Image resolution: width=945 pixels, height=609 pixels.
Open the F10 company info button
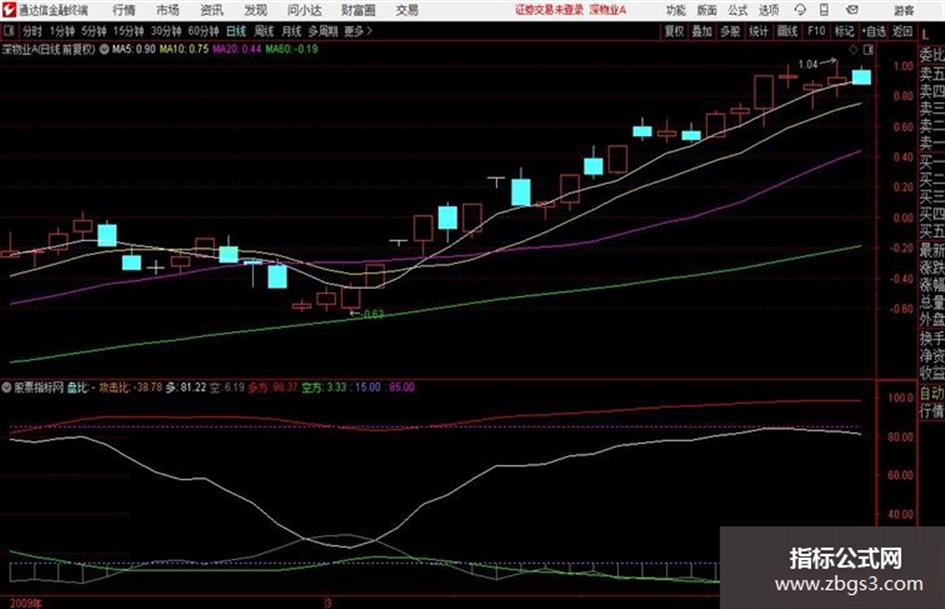[816, 31]
